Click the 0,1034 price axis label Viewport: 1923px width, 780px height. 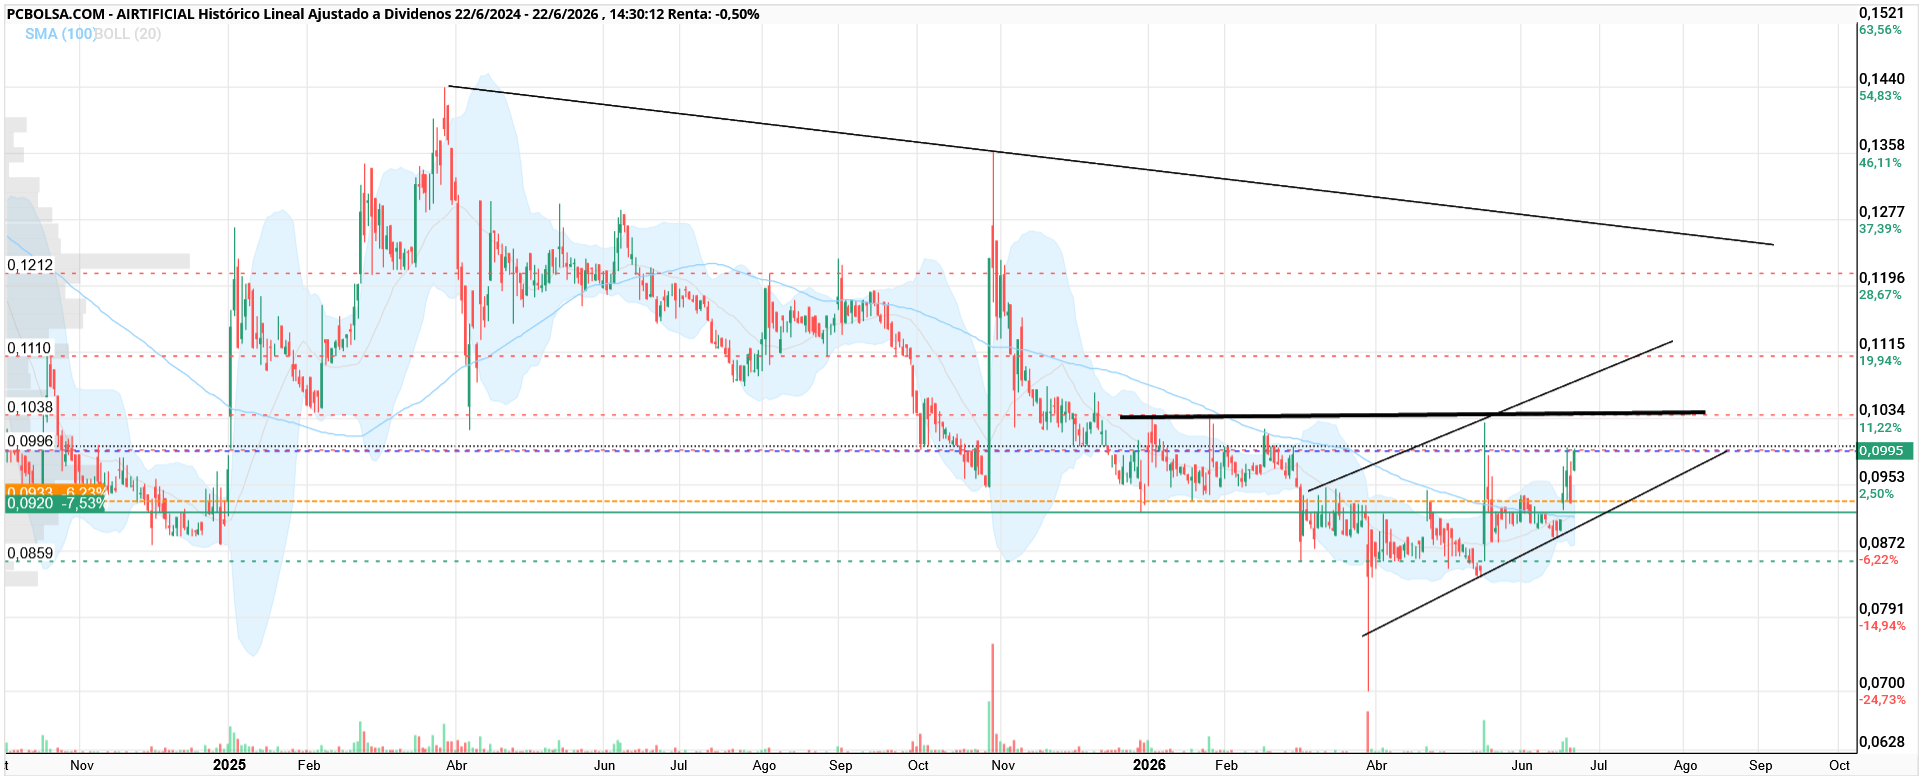pyautogui.click(x=1881, y=410)
